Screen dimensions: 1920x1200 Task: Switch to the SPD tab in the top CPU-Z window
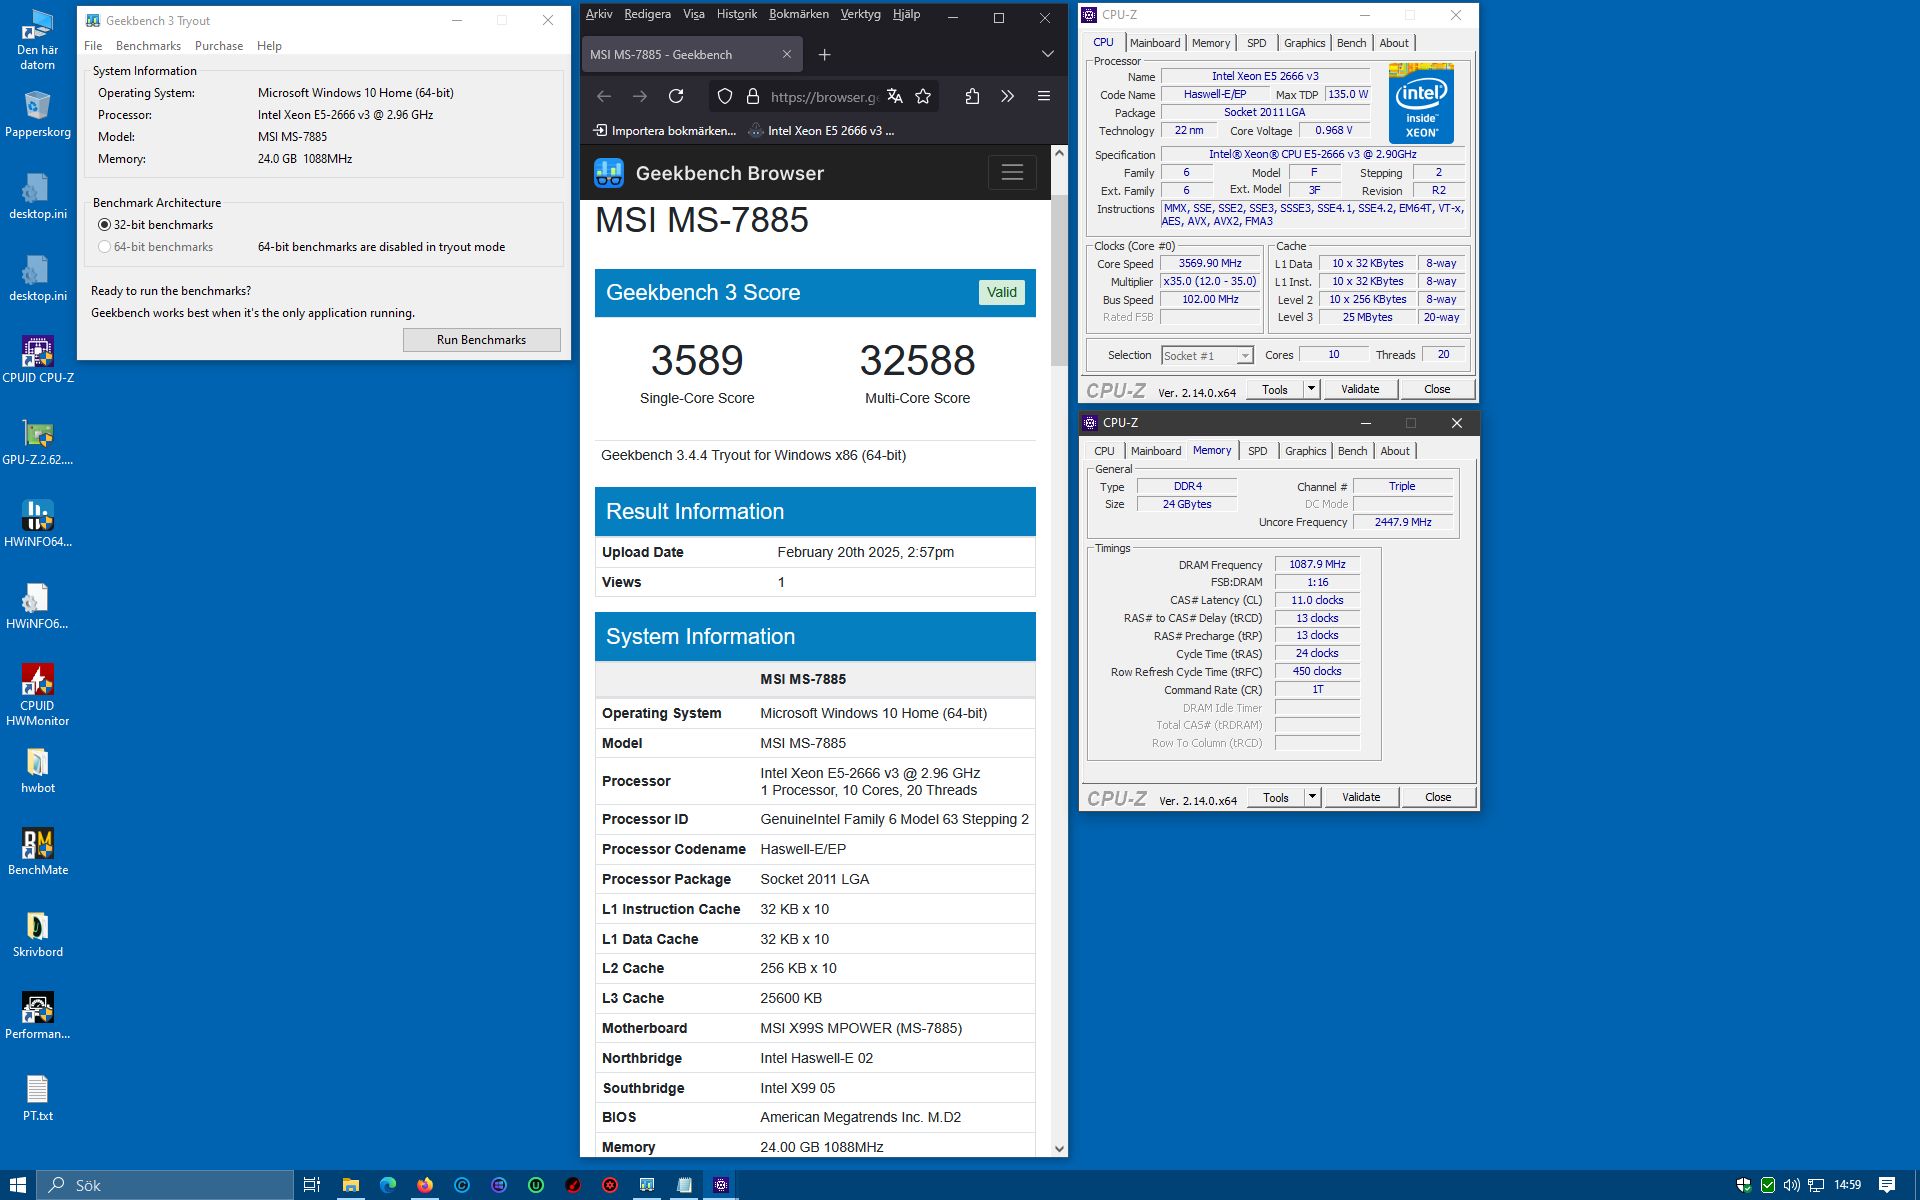pyautogui.click(x=1257, y=43)
